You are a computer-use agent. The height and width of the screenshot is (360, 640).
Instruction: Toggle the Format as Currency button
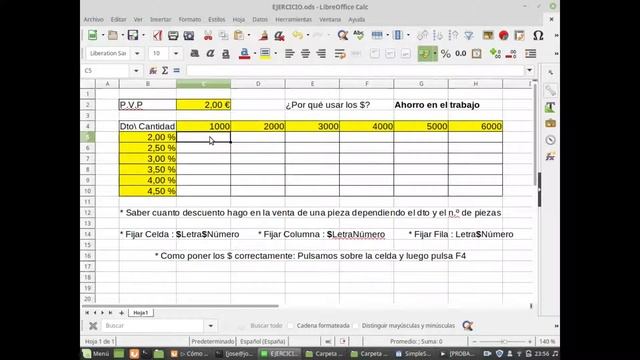[x=424, y=53]
